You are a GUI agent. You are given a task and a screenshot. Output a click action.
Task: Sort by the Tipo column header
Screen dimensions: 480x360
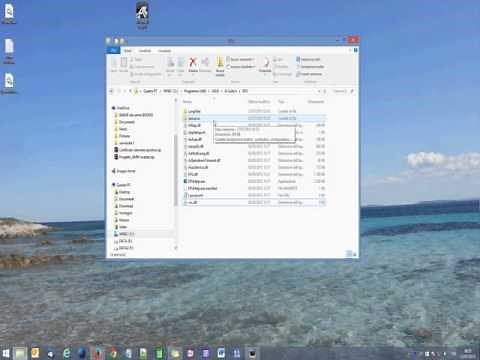pos(282,101)
